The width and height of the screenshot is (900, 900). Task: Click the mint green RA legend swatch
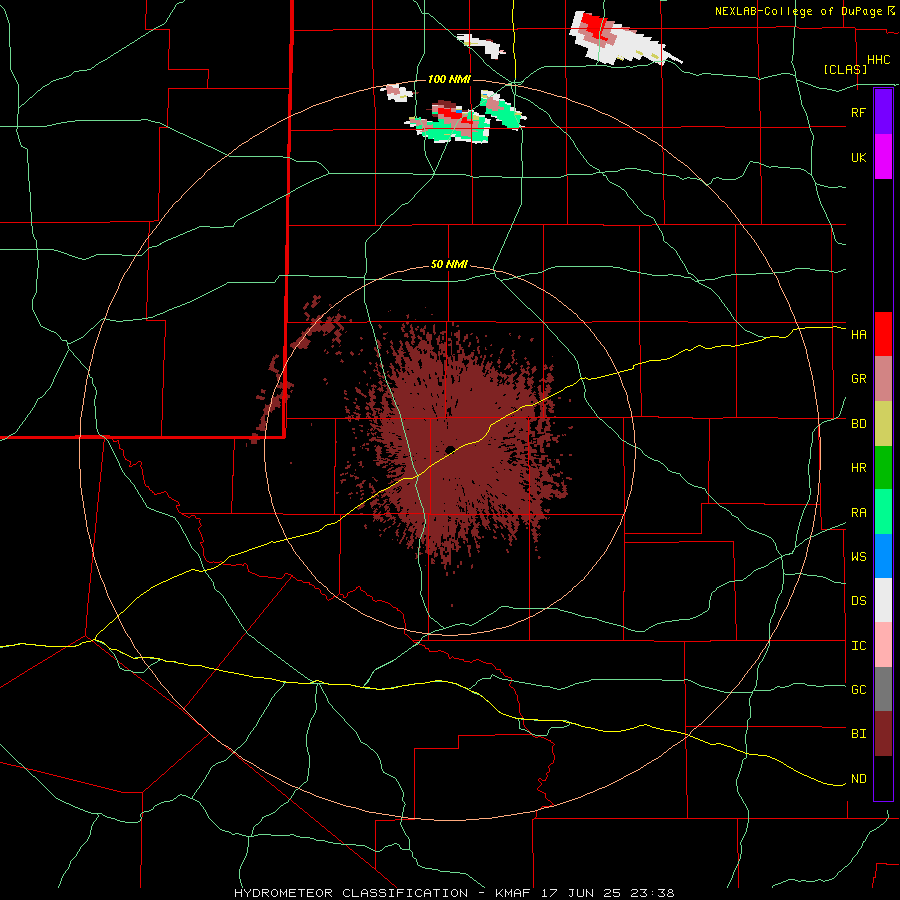[x=883, y=512]
